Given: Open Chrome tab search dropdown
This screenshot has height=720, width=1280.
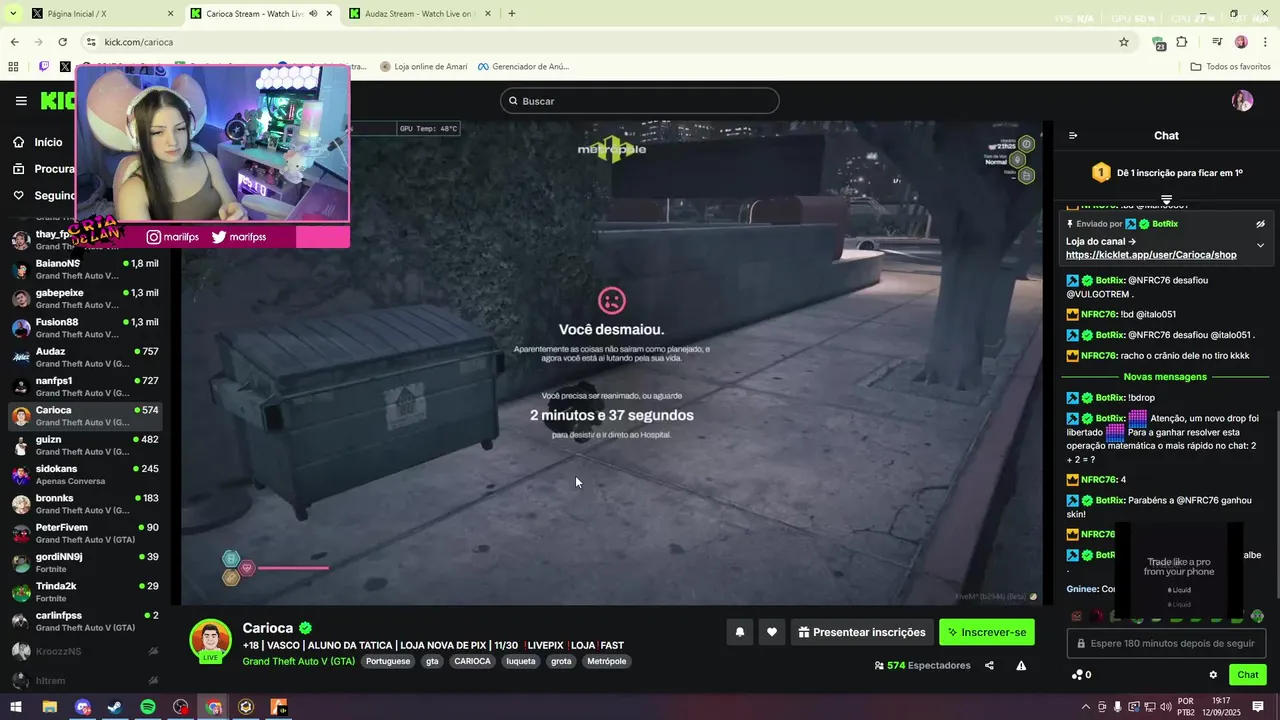Looking at the screenshot, I should pyautogui.click(x=13, y=14).
